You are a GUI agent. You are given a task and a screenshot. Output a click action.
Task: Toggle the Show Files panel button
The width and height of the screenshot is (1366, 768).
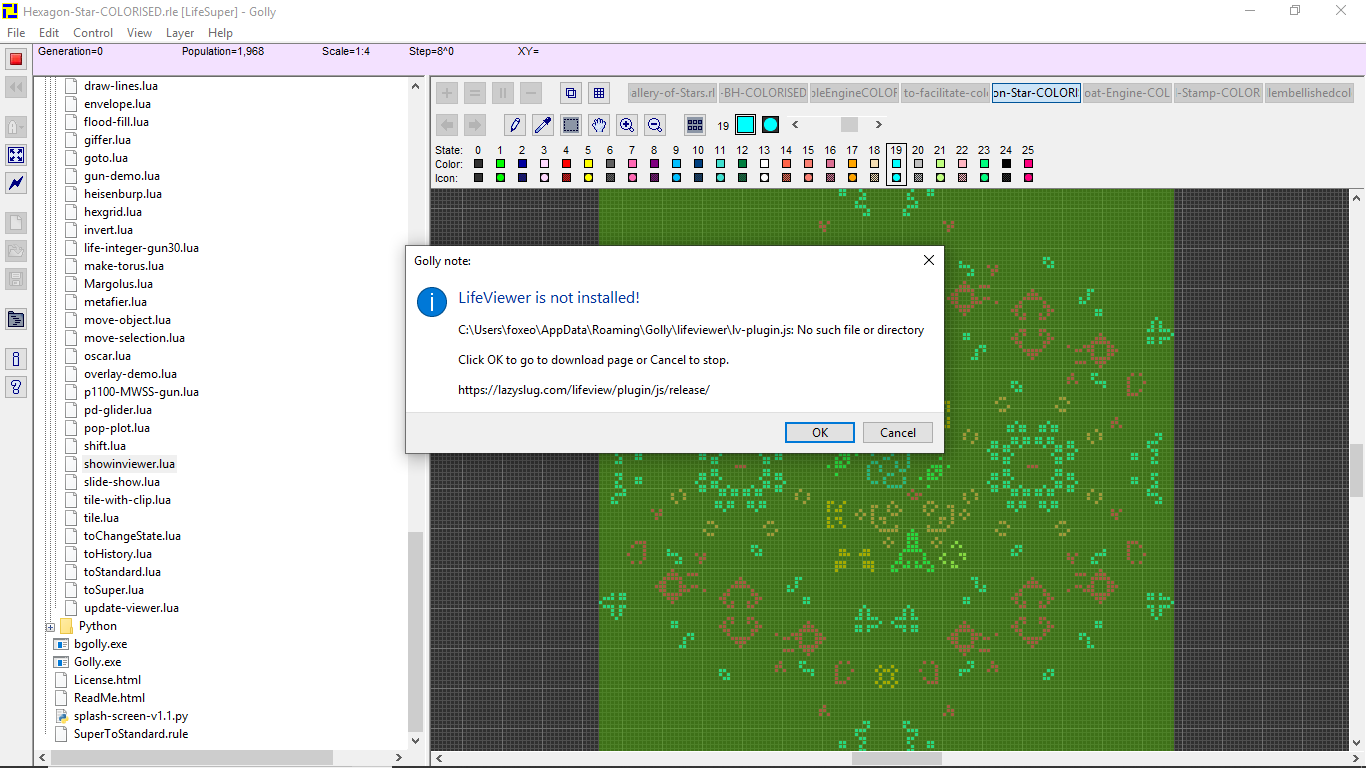click(16, 319)
